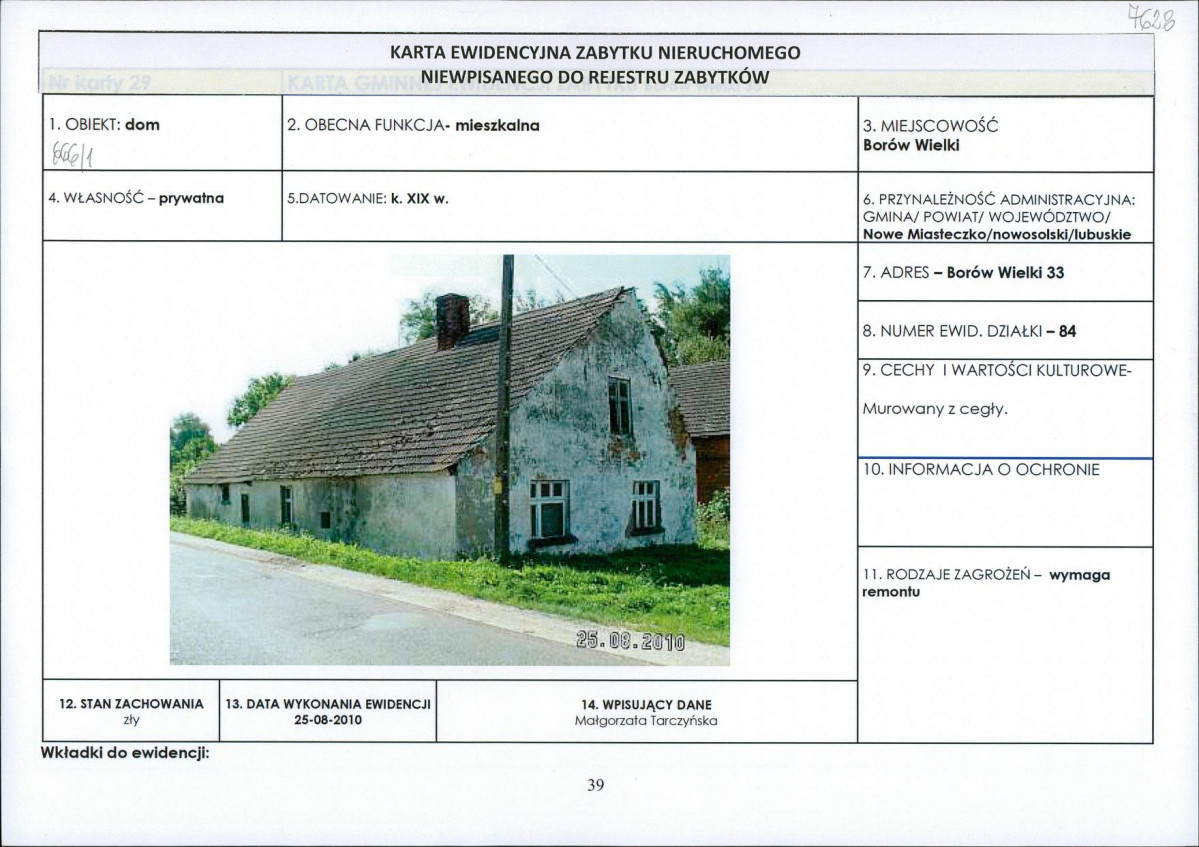
Task: Click the ADRES Borów Wielki 33 field
Action: tap(1006, 272)
